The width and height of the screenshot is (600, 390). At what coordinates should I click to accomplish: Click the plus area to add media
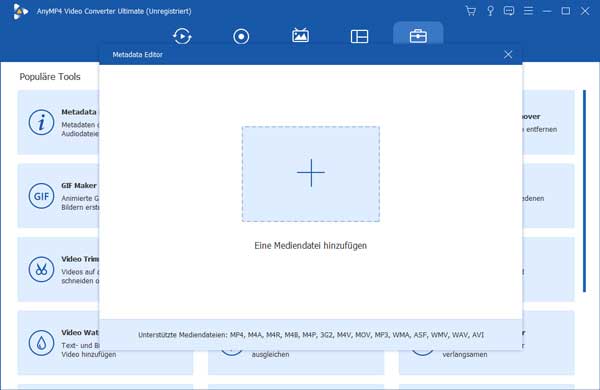tap(311, 174)
